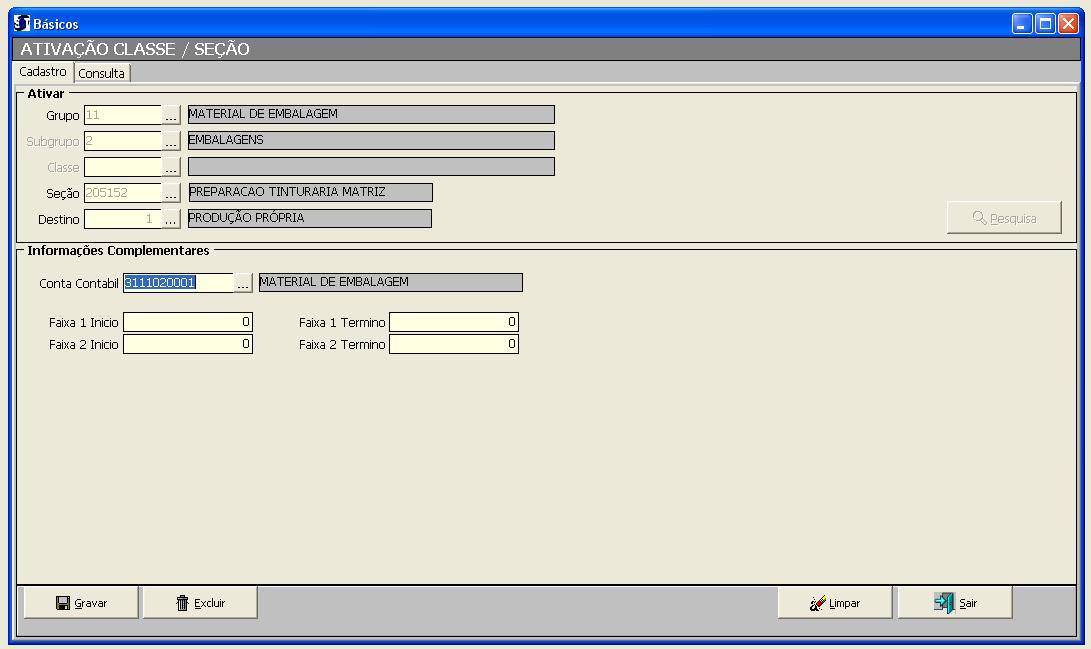Image resolution: width=1091 pixels, height=649 pixels.
Task: Switch to the Consulta tab
Action: point(102,73)
